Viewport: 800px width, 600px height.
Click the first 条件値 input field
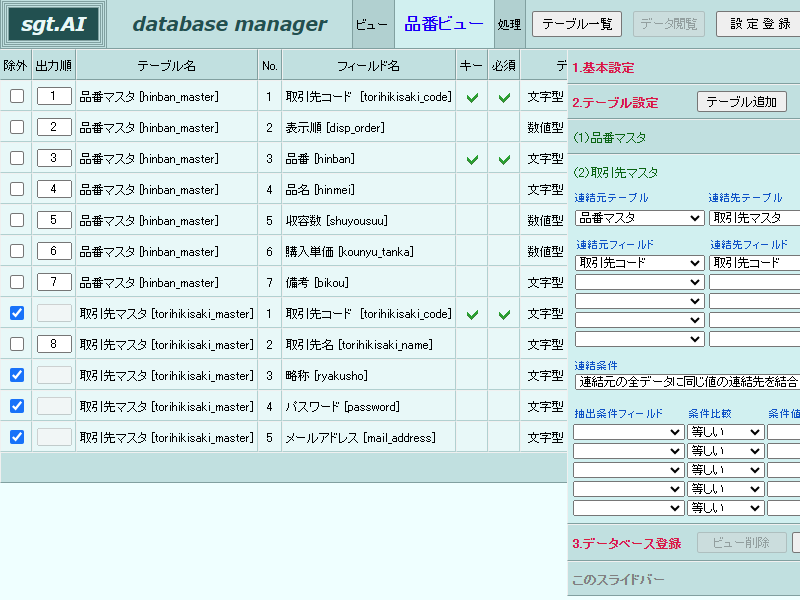pos(784,432)
